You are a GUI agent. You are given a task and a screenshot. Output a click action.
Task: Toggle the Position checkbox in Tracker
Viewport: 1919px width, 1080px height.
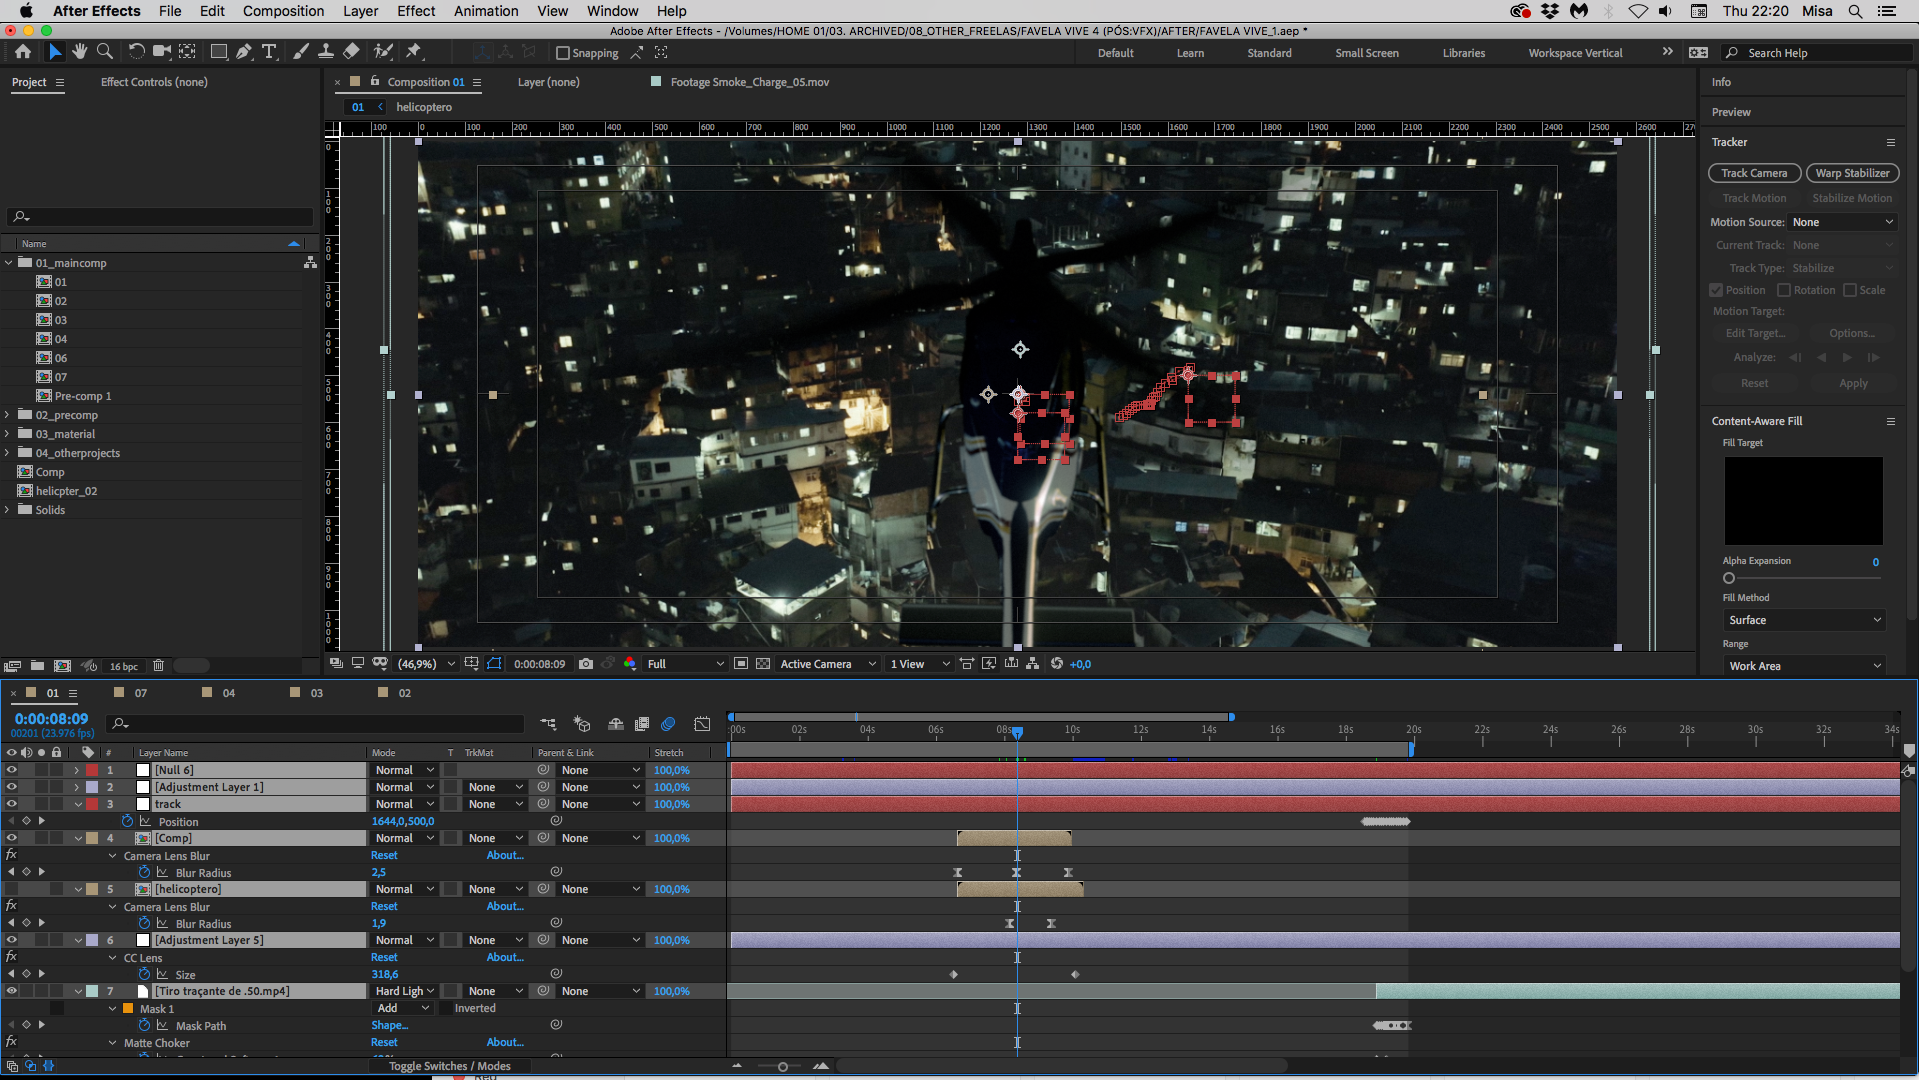tap(1716, 290)
